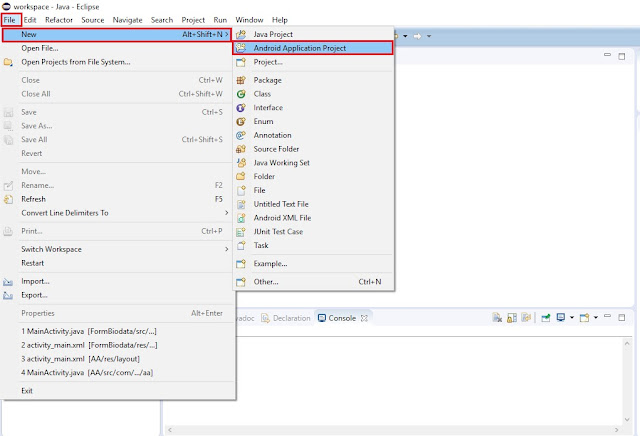
Task: Maximize the Console view panel
Action: point(622,318)
